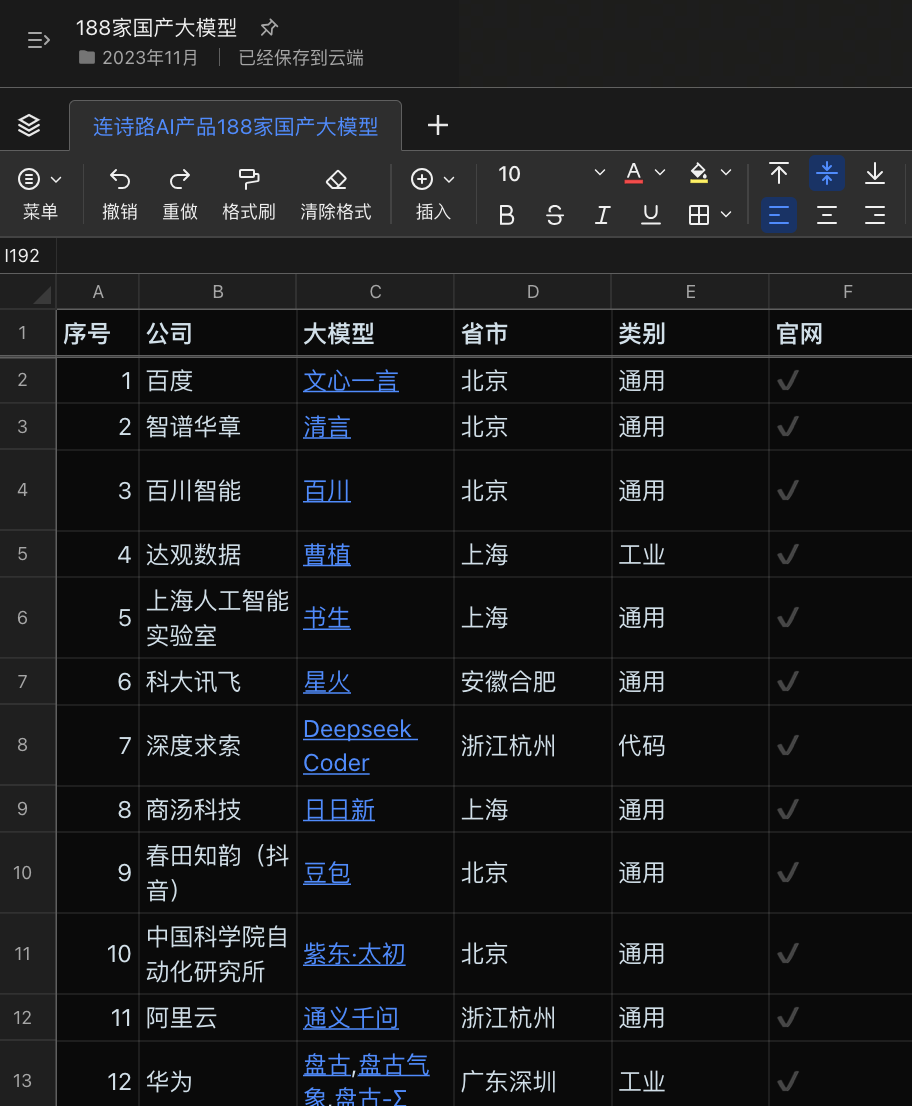The height and width of the screenshot is (1106, 912).
Task: Expand the 插入 dropdown arrow
Action: (x=449, y=180)
